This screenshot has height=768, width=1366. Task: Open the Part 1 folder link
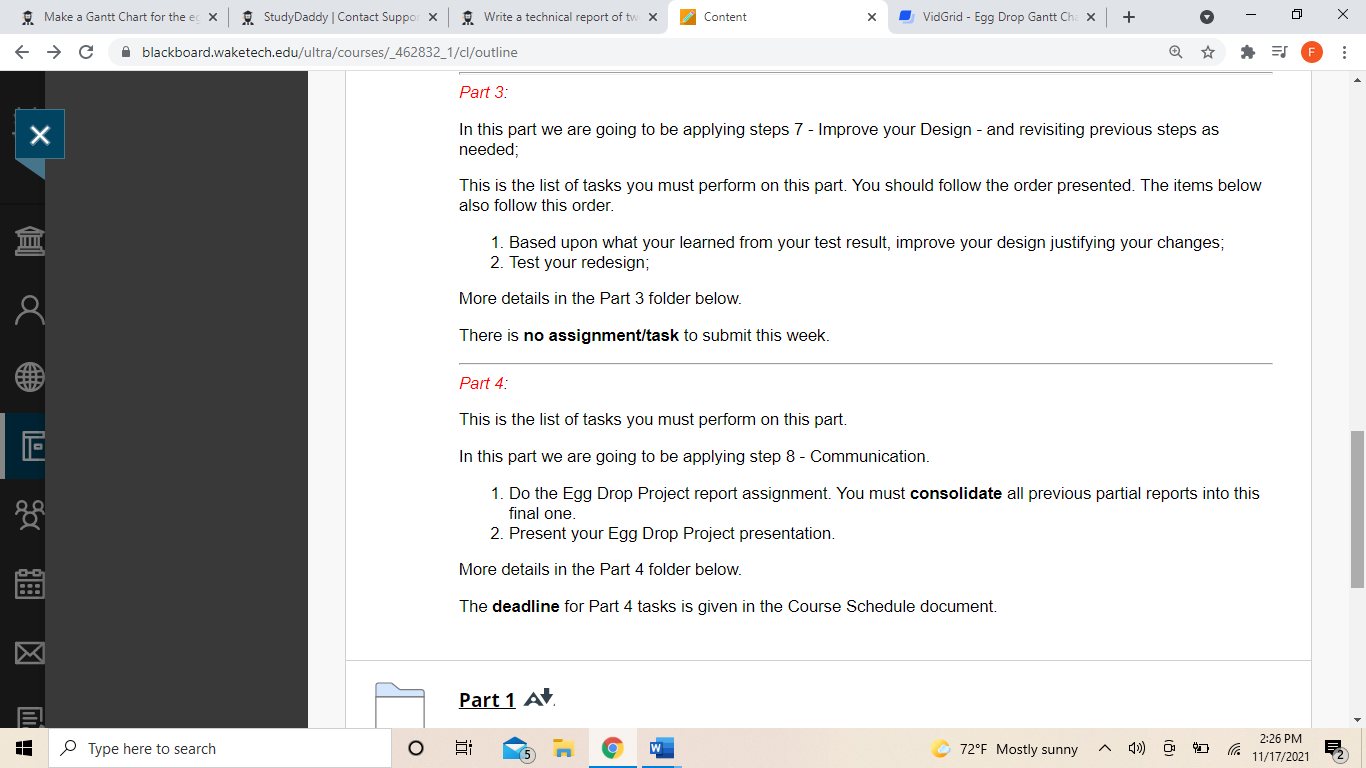tap(486, 700)
